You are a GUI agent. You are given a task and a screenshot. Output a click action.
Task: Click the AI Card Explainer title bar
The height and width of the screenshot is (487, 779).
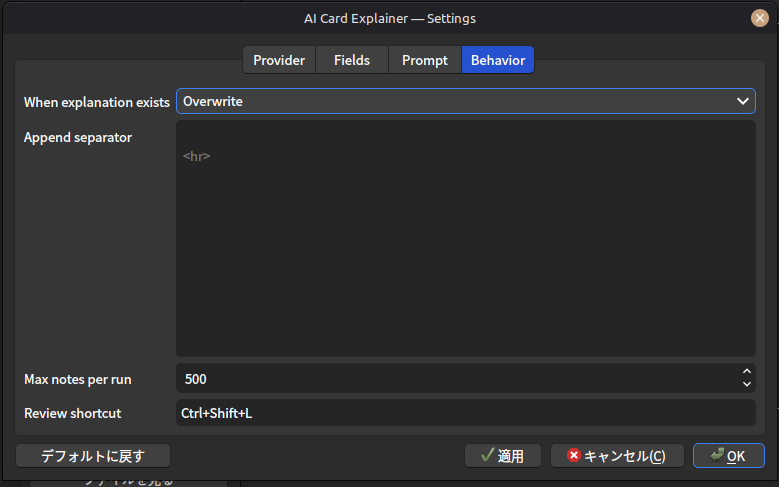(x=390, y=18)
